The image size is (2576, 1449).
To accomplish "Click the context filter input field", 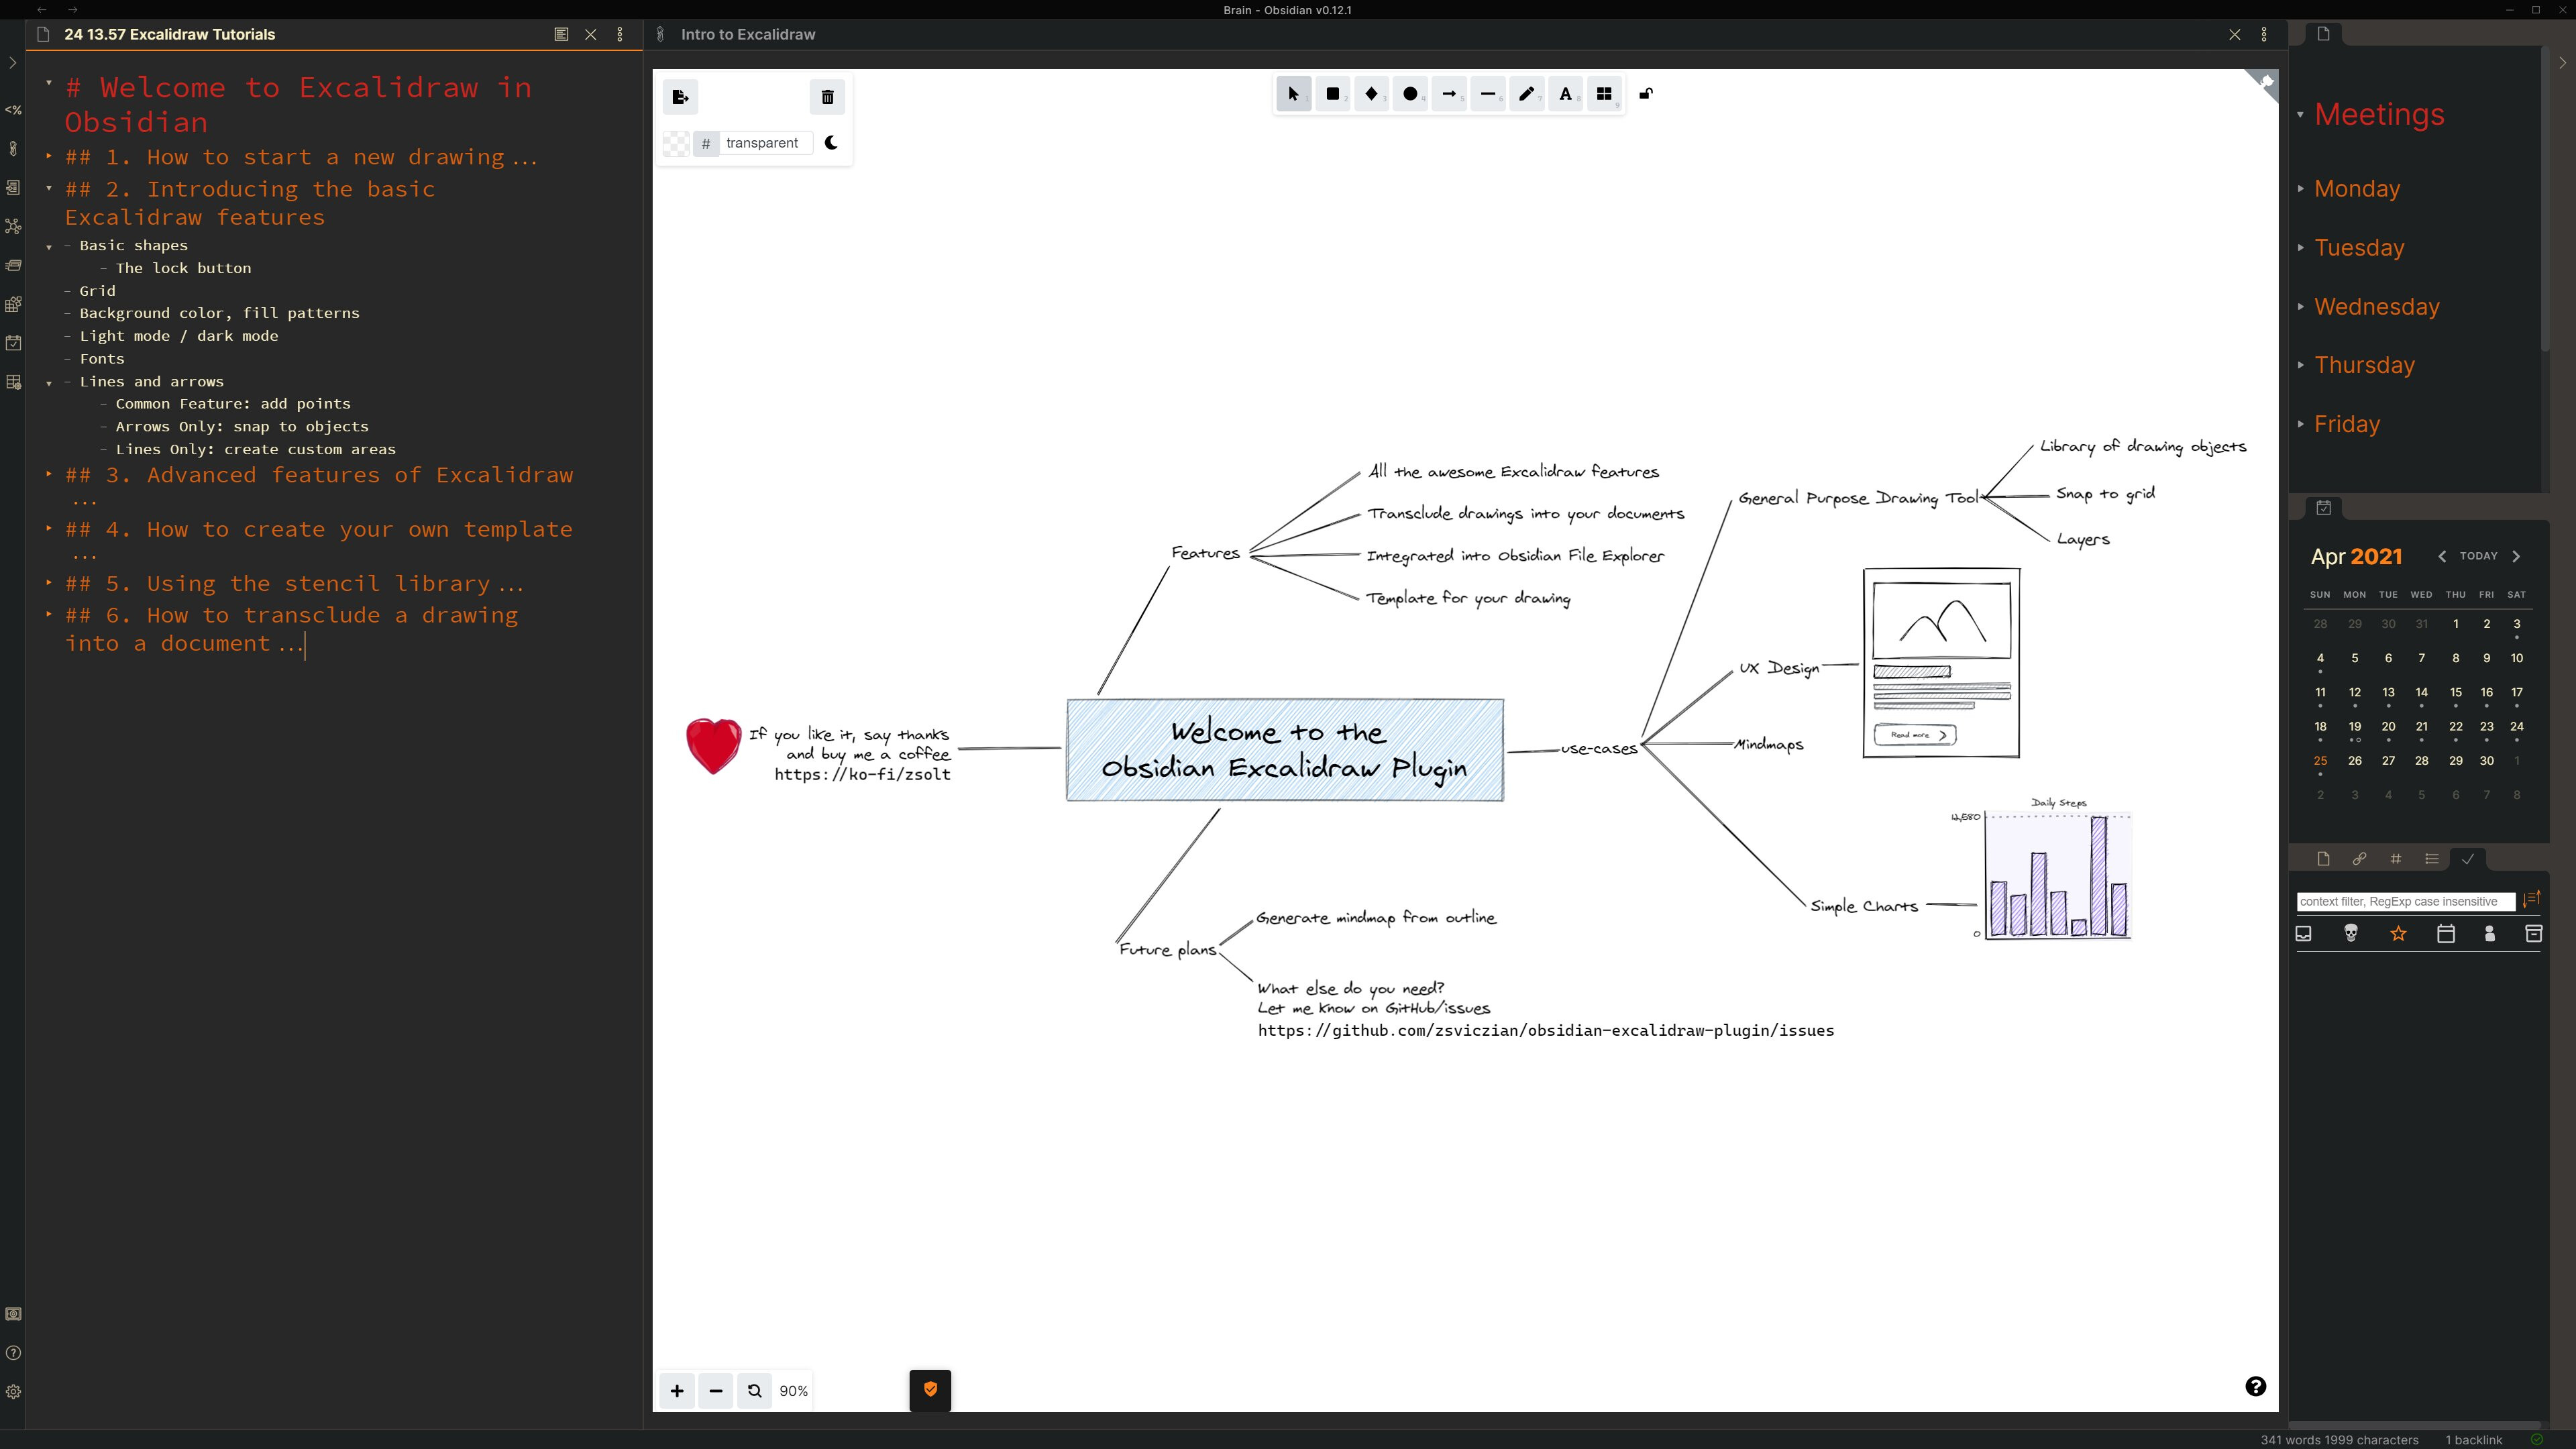I will click(x=2404, y=902).
